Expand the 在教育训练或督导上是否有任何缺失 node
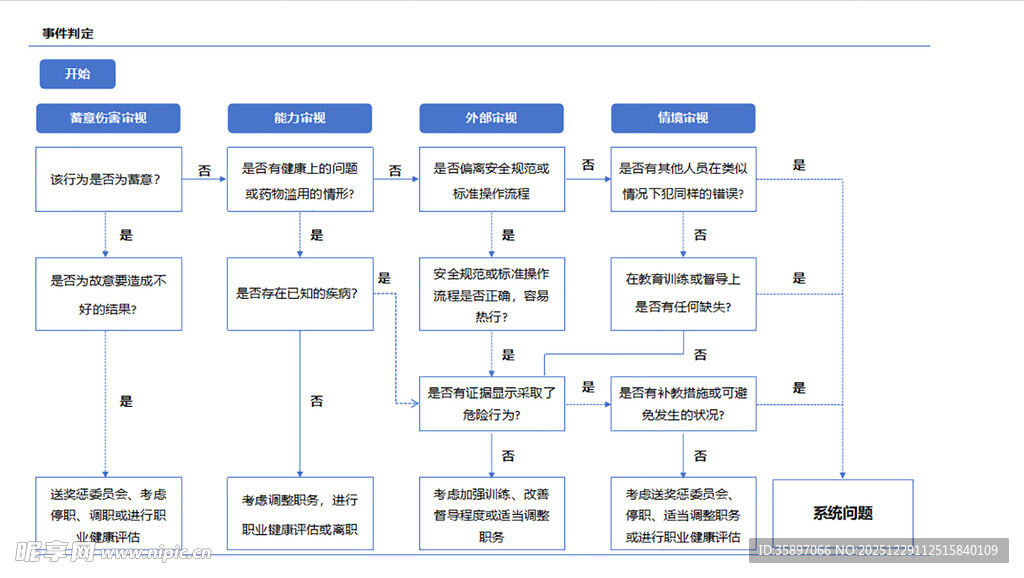The width and height of the screenshot is (1024, 578). (682, 293)
